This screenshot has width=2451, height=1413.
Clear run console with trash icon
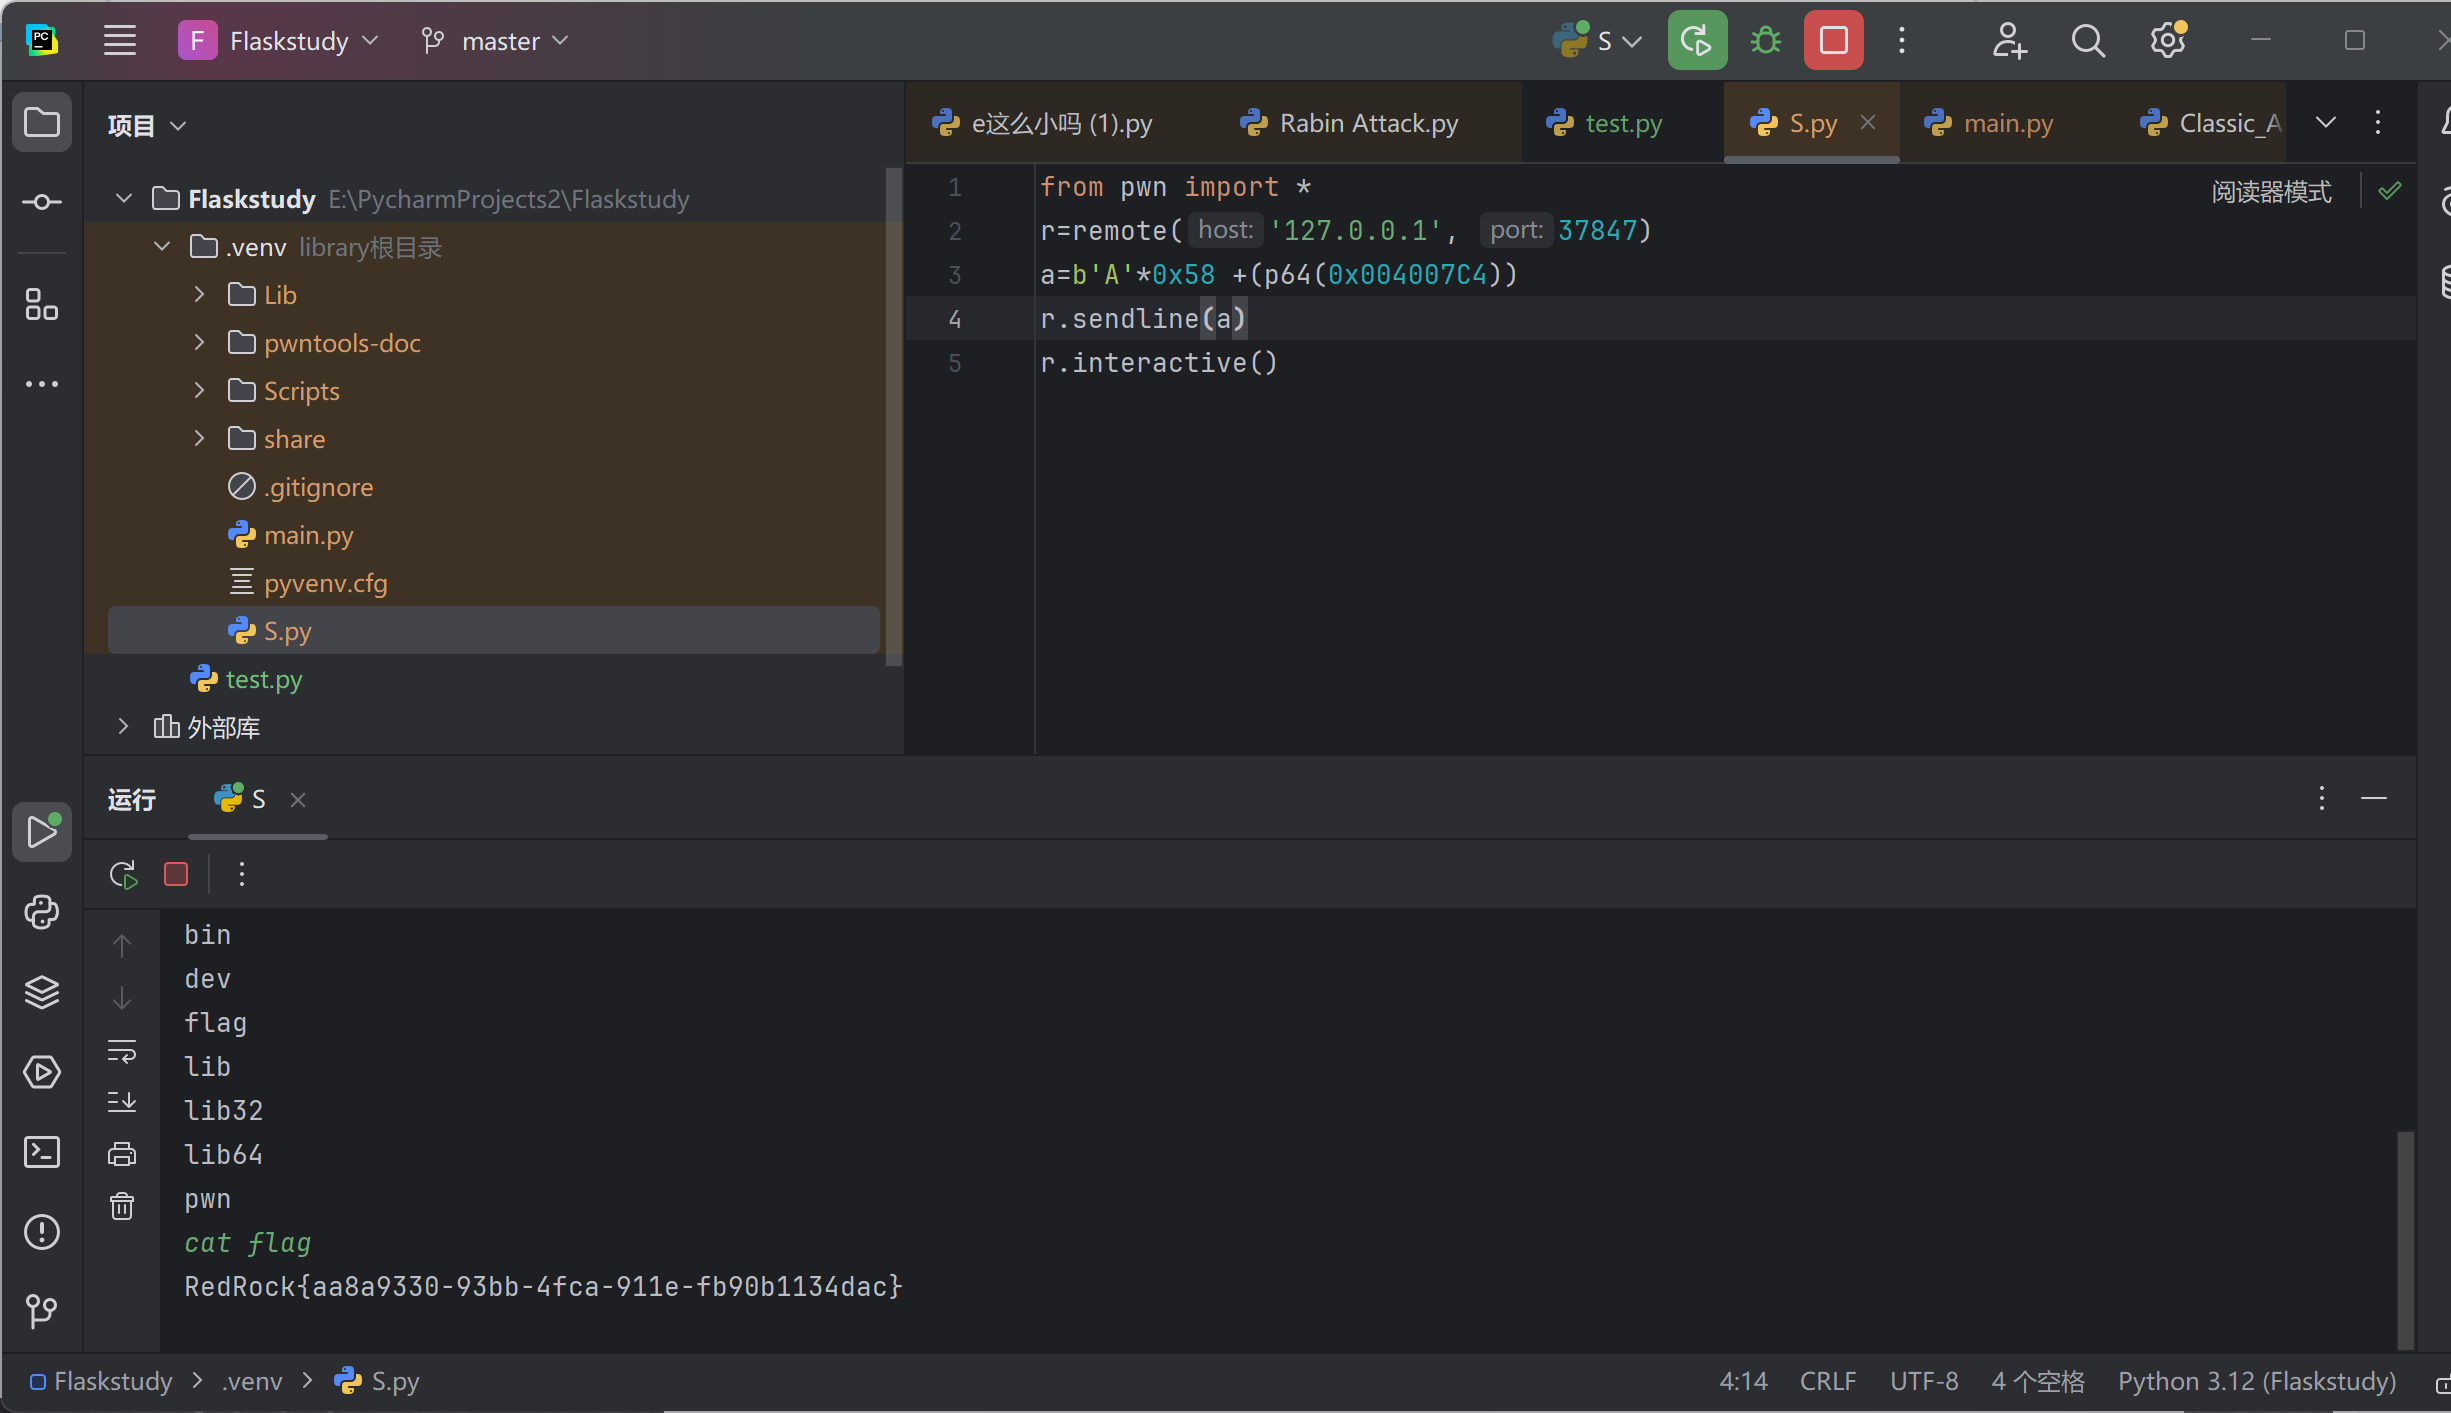pyautogui.click(x=122, y=1206)
